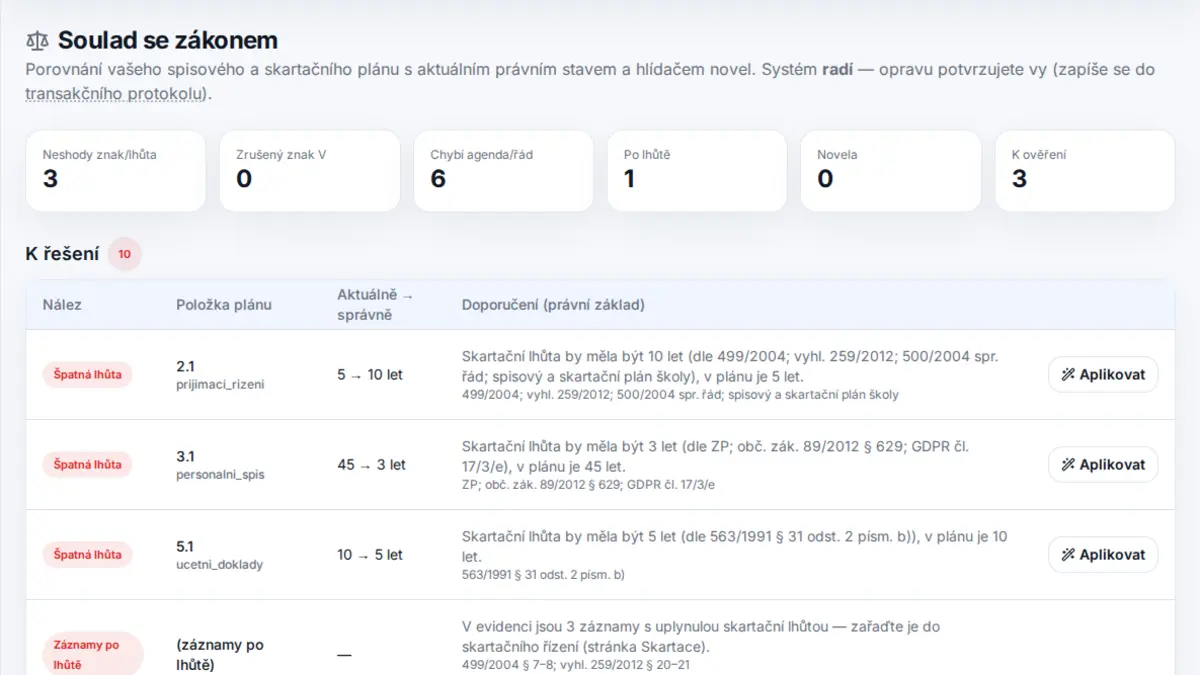The width and height of the screenshot is (1200, 675).
Task: Select the K ověření card
Action: (1085, 170)
